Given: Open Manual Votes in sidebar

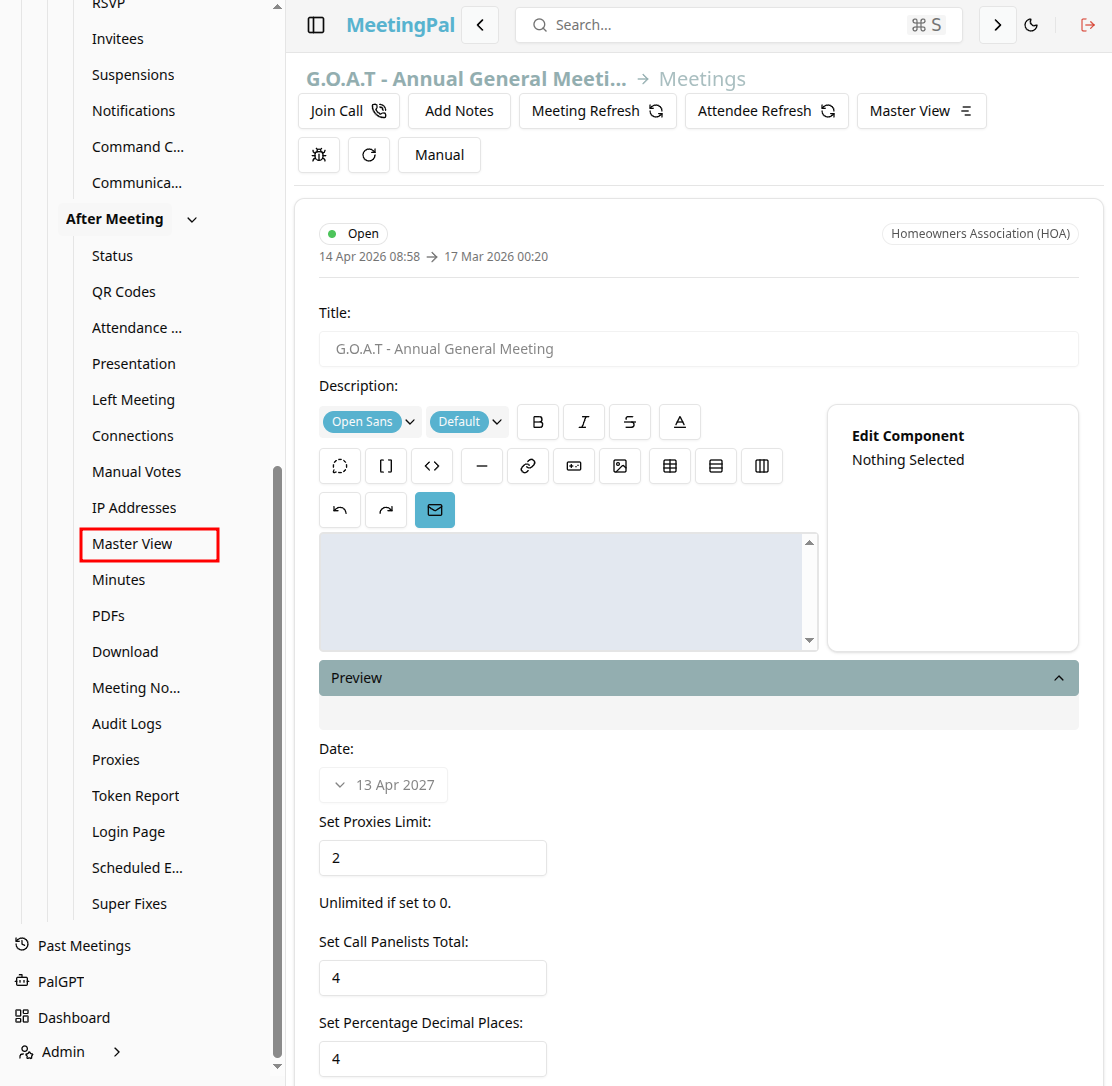Looking at the screenshot, I should pyautogui.click(x=136, y=472).
